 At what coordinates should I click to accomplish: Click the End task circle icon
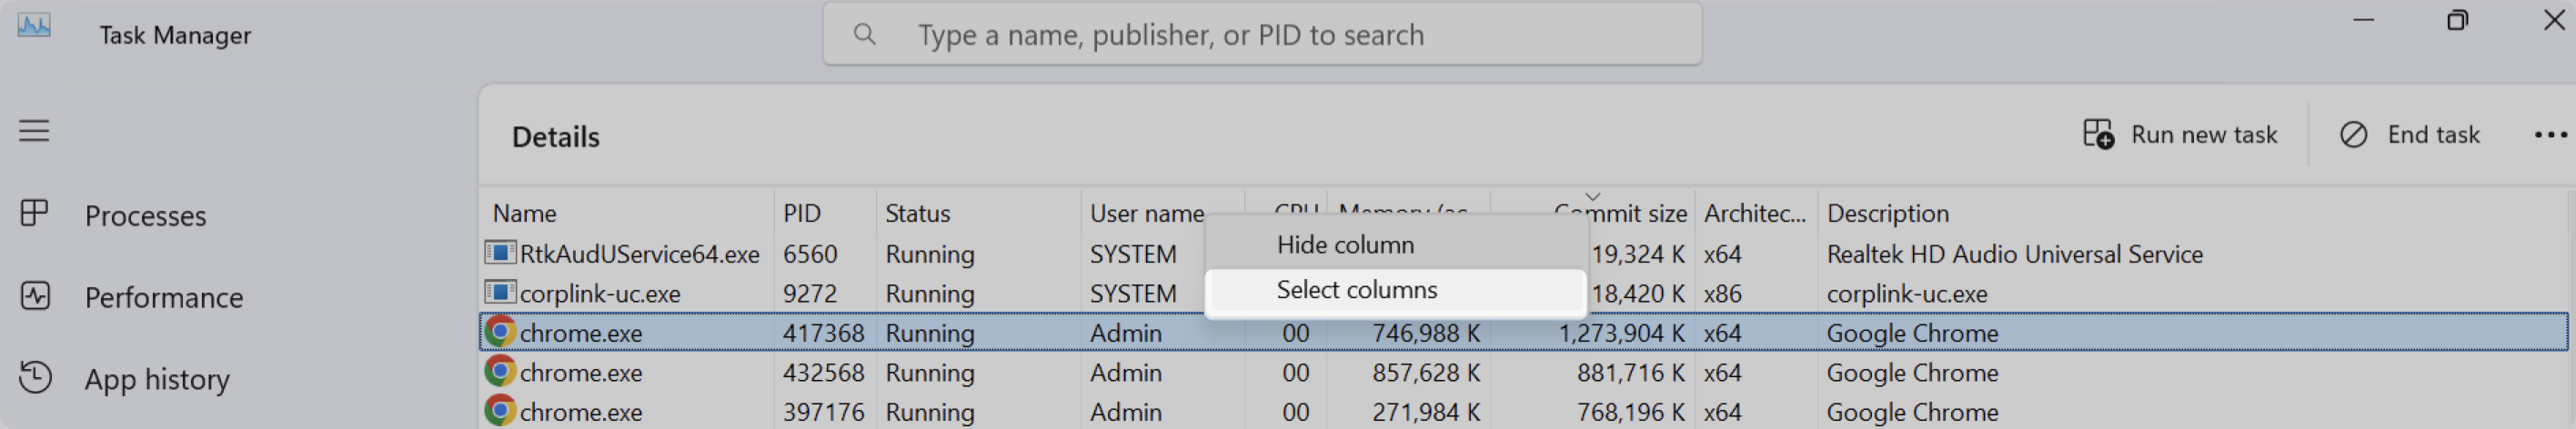point(2354,134)
